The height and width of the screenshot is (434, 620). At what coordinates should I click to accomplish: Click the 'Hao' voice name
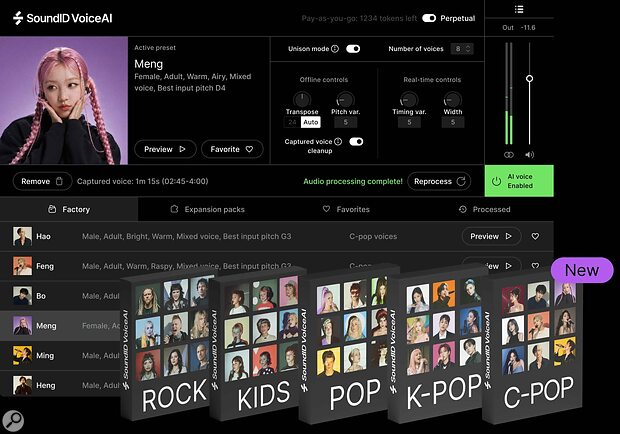pyautogui.click(x=43, y=236)
